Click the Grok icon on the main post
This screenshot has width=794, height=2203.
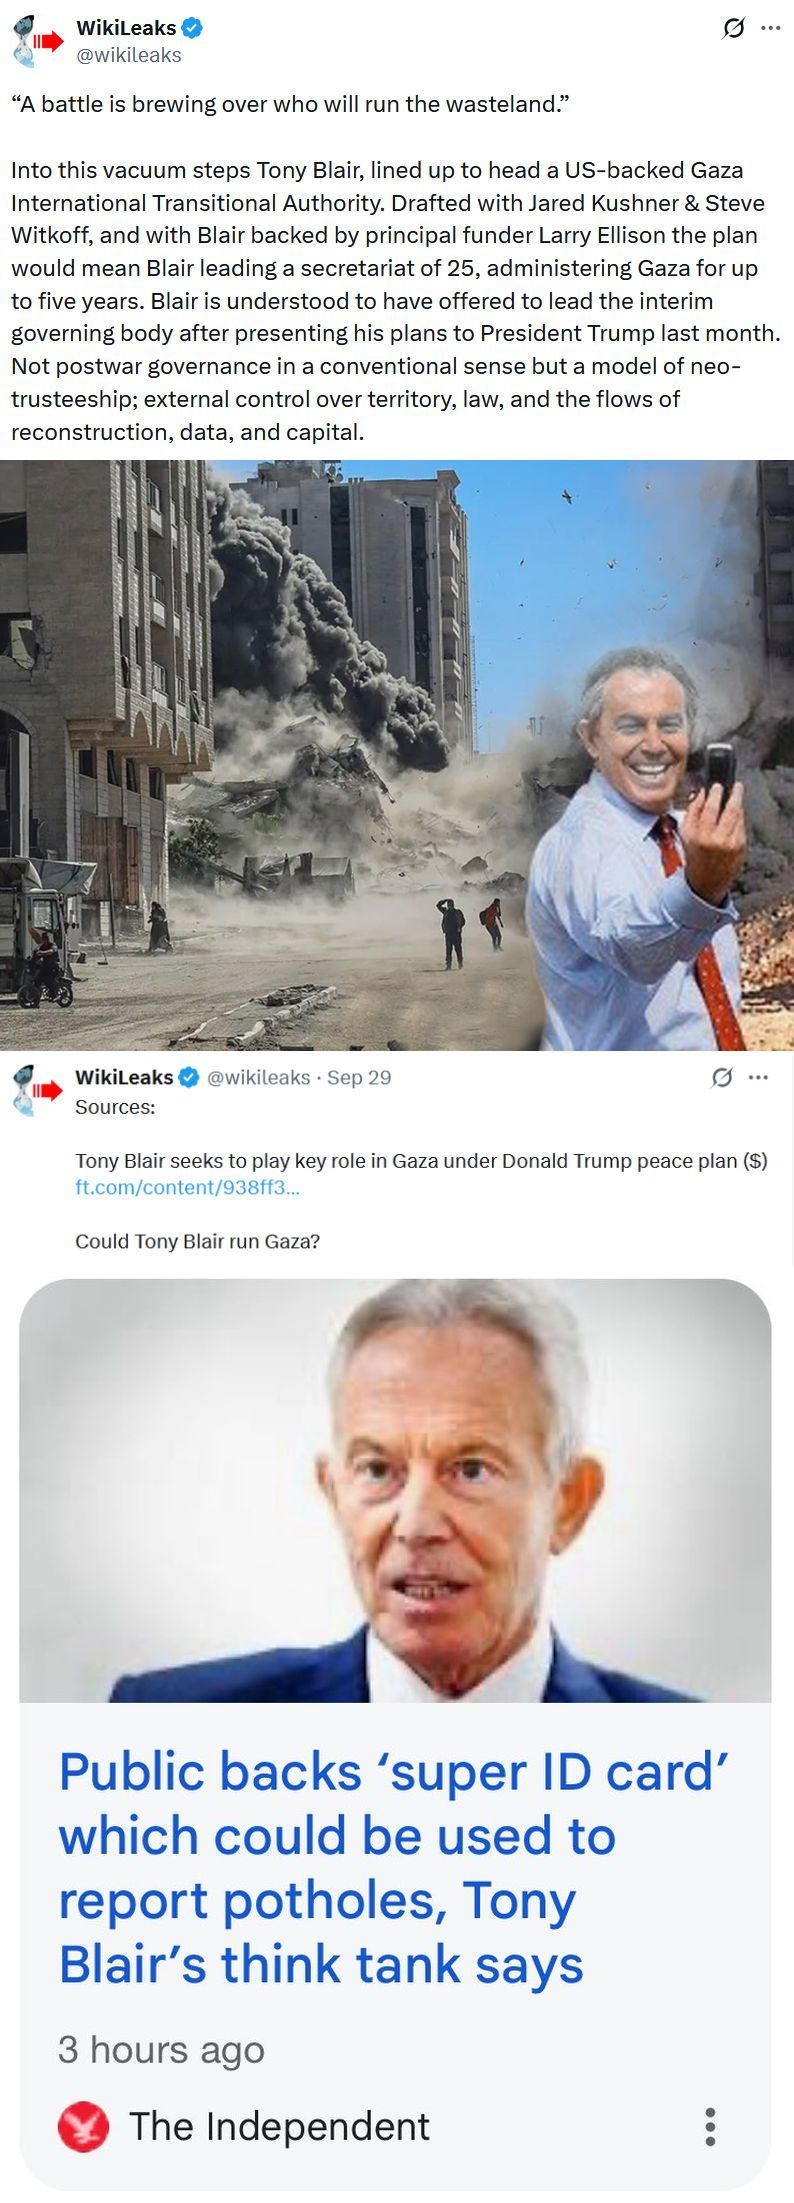[x=733, y=29]
